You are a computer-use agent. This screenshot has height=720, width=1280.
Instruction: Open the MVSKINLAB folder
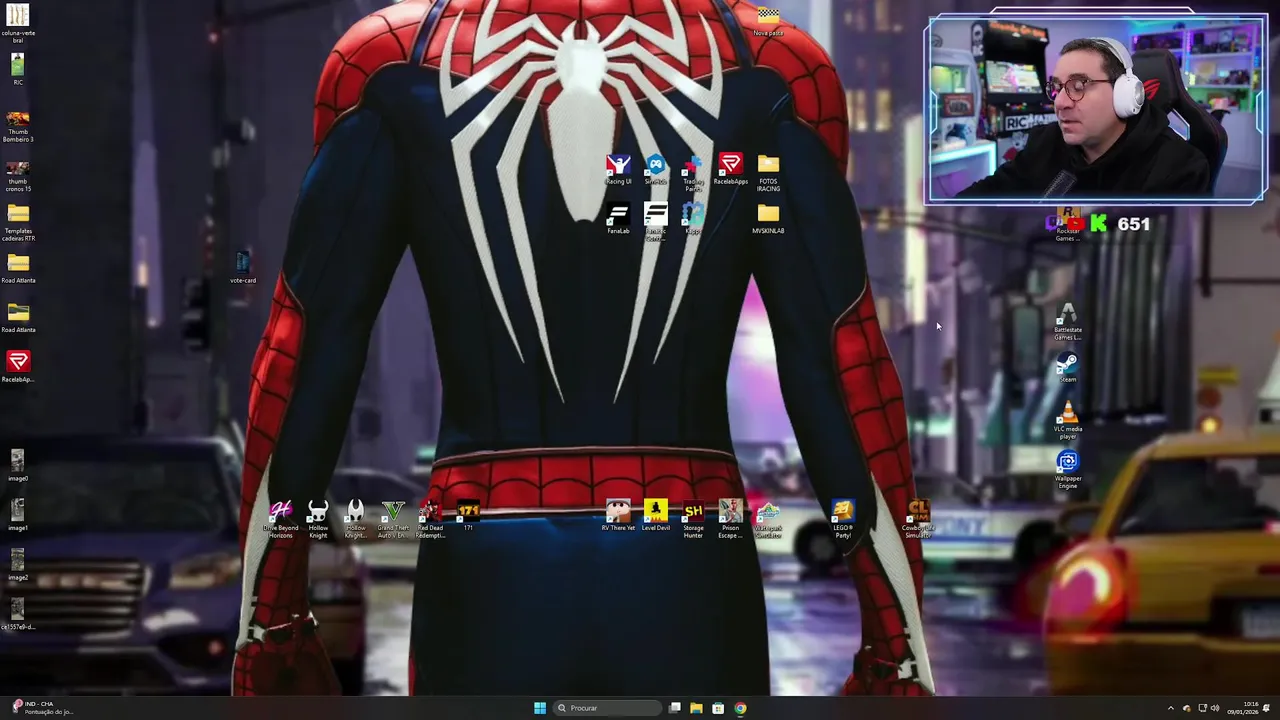click(x=768, y=219)
